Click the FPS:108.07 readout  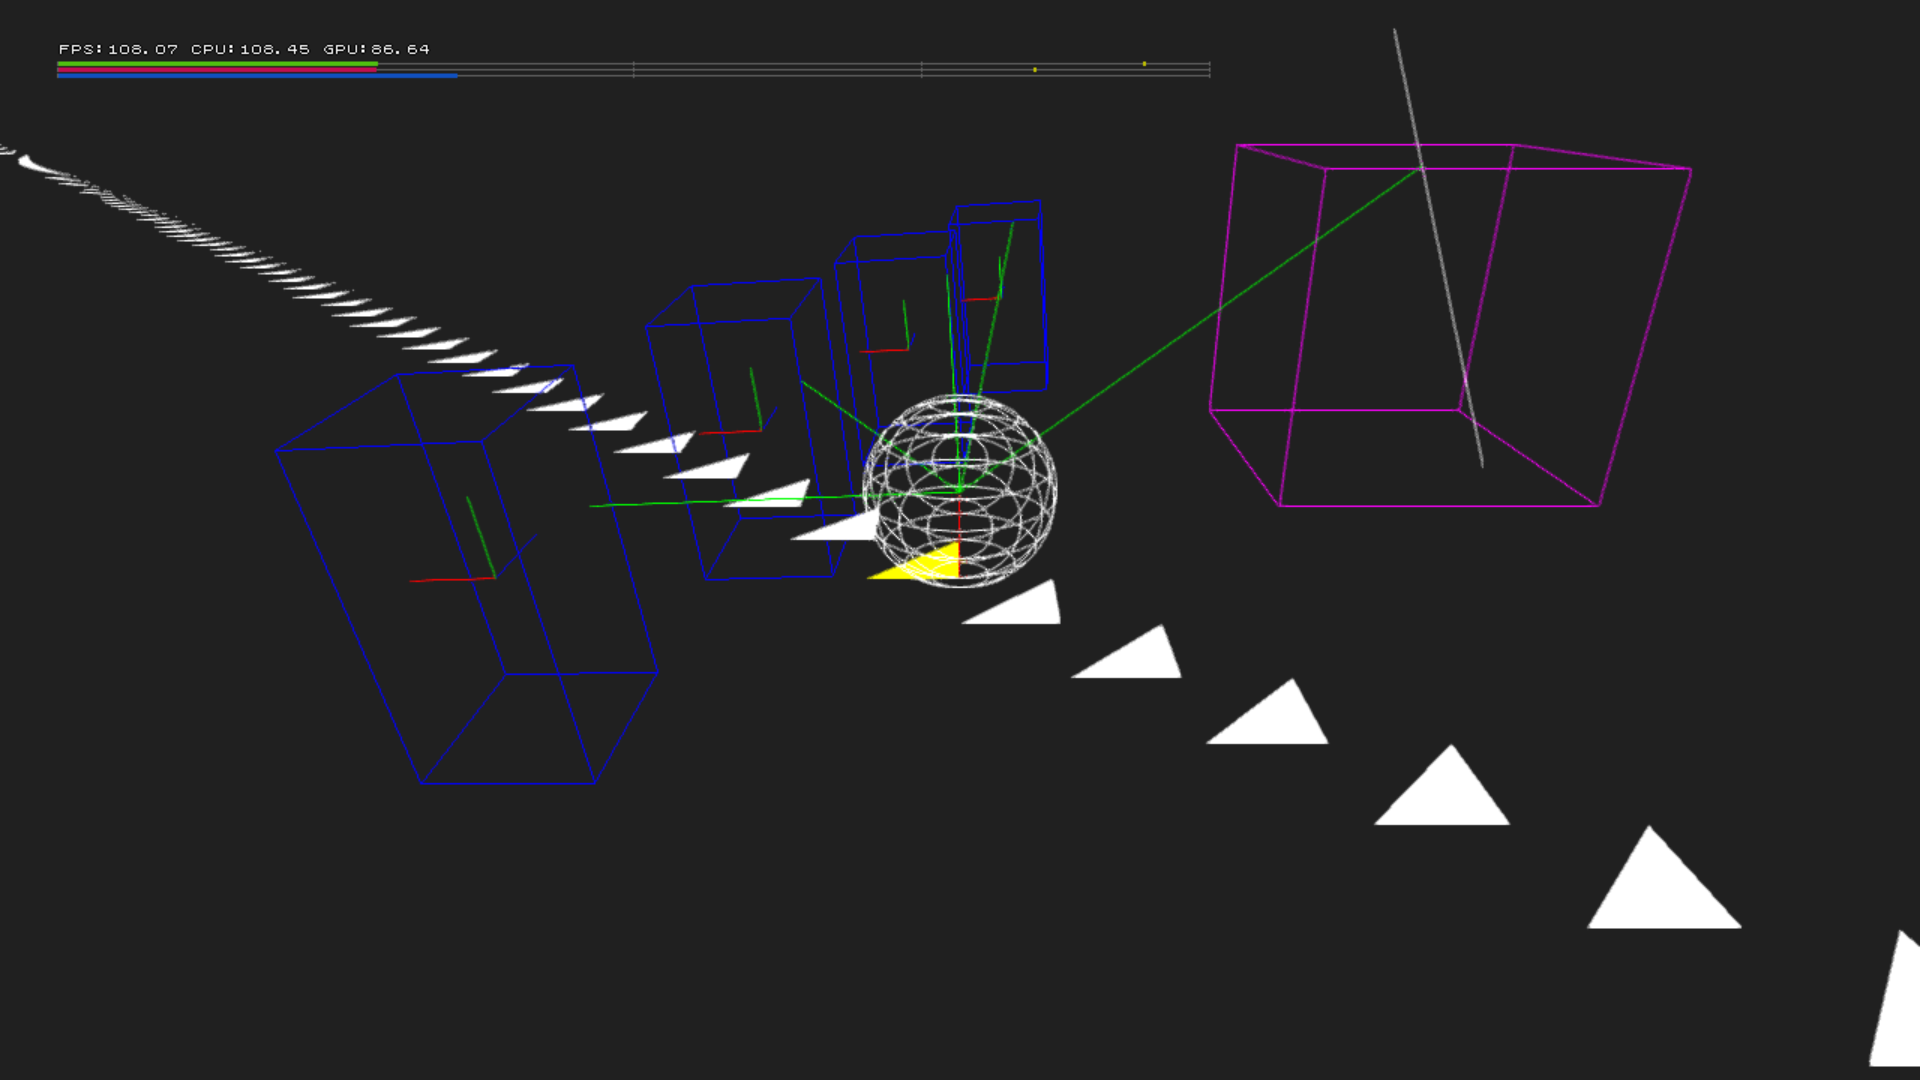pyautogui.click(x=118, y=49)
